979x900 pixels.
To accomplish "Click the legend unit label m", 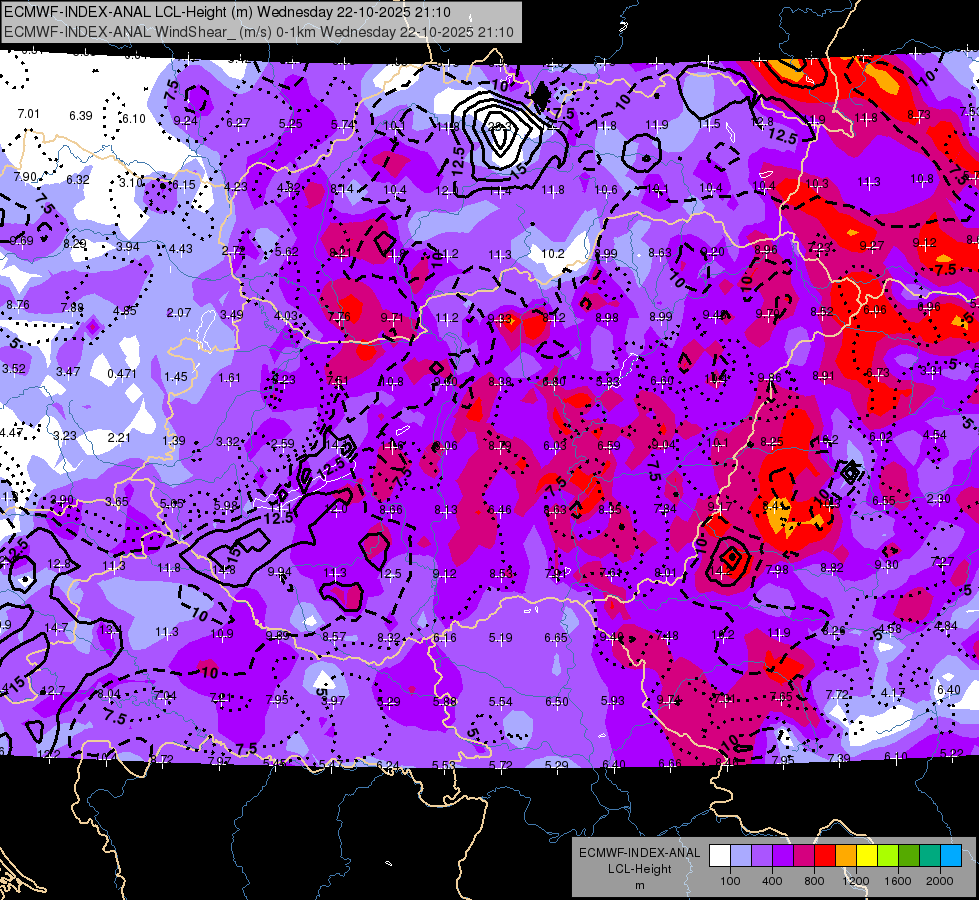I will pos(639,885).
